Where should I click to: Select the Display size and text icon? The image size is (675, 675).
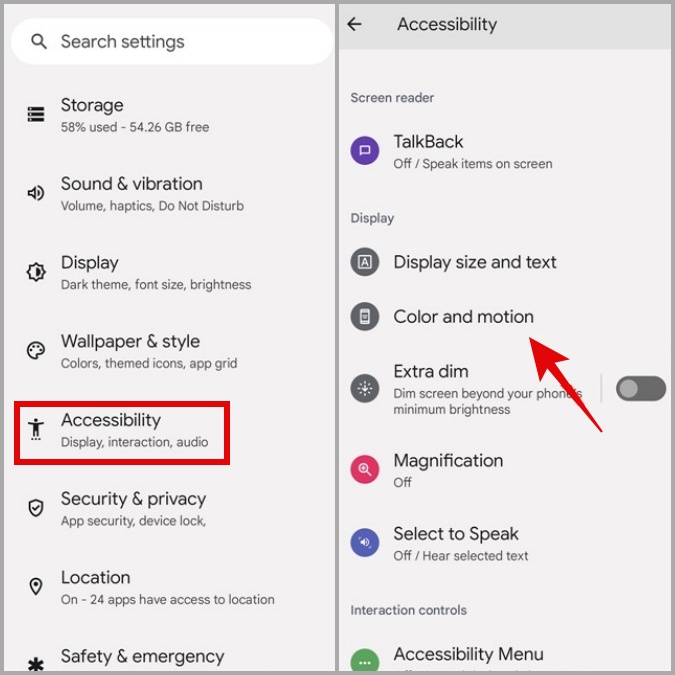coord(365,262)
